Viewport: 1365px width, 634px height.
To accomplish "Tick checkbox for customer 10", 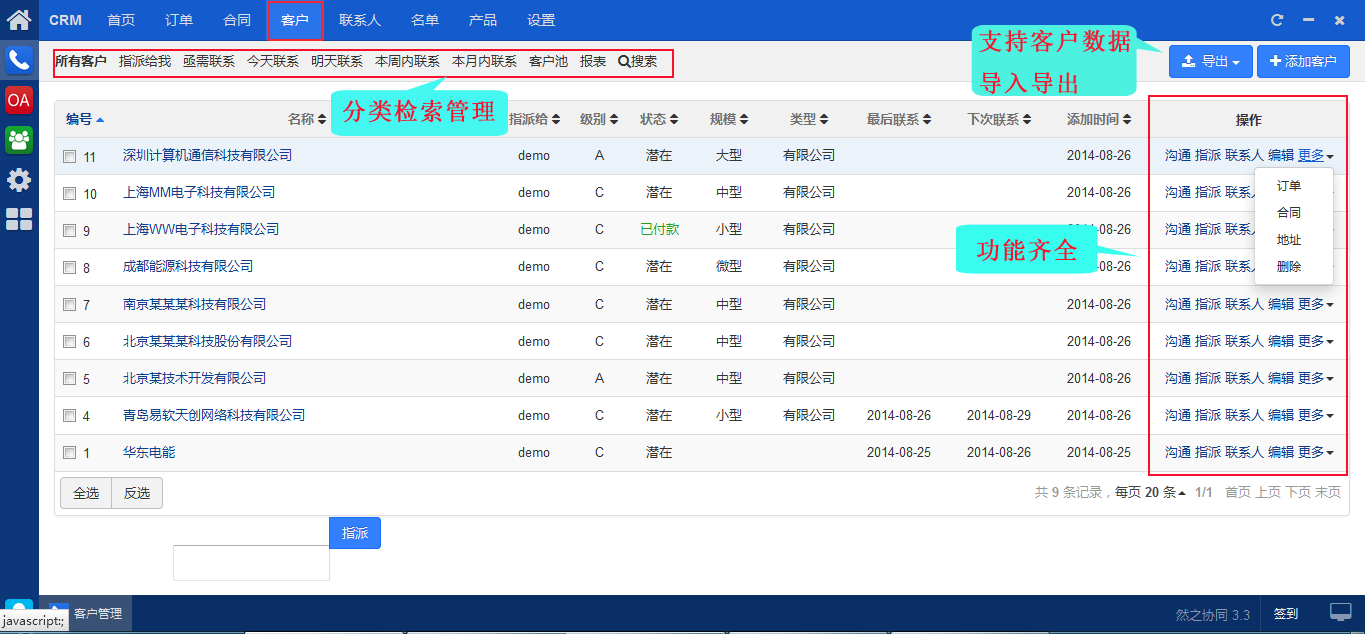I will (69, 193).
